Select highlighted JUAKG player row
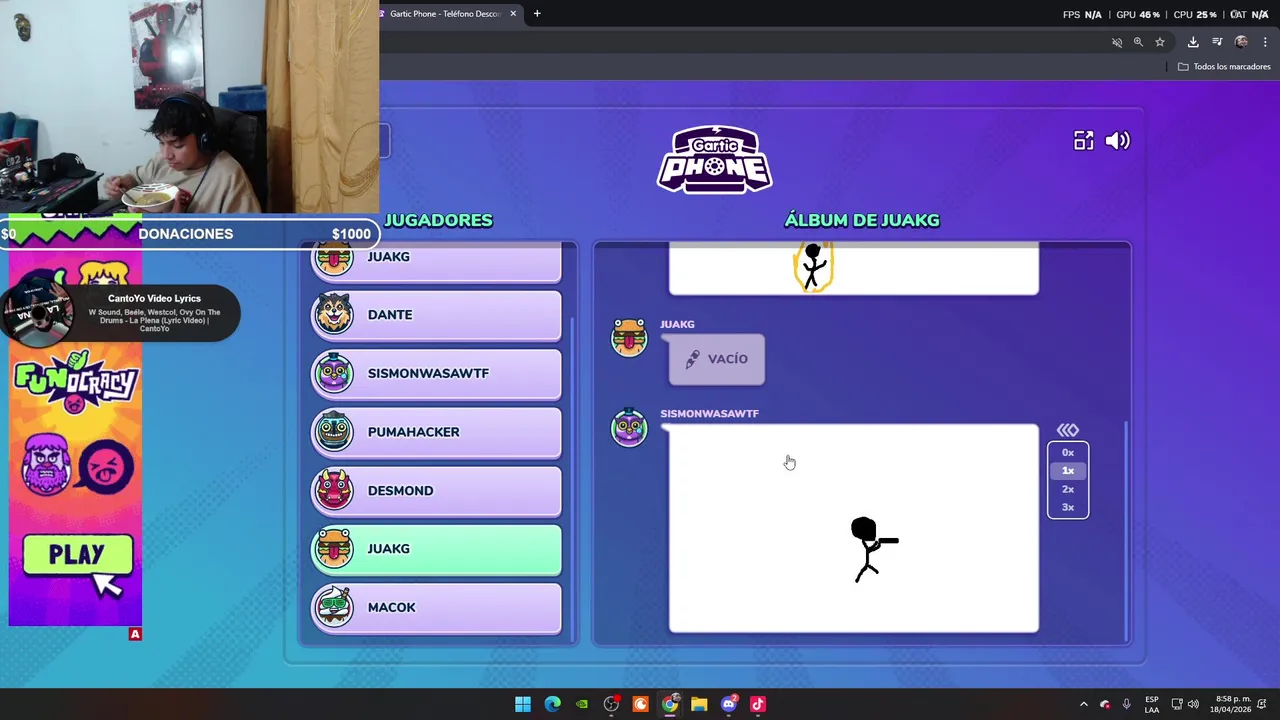Screen dimensions: 1280x720 [437, 549]
